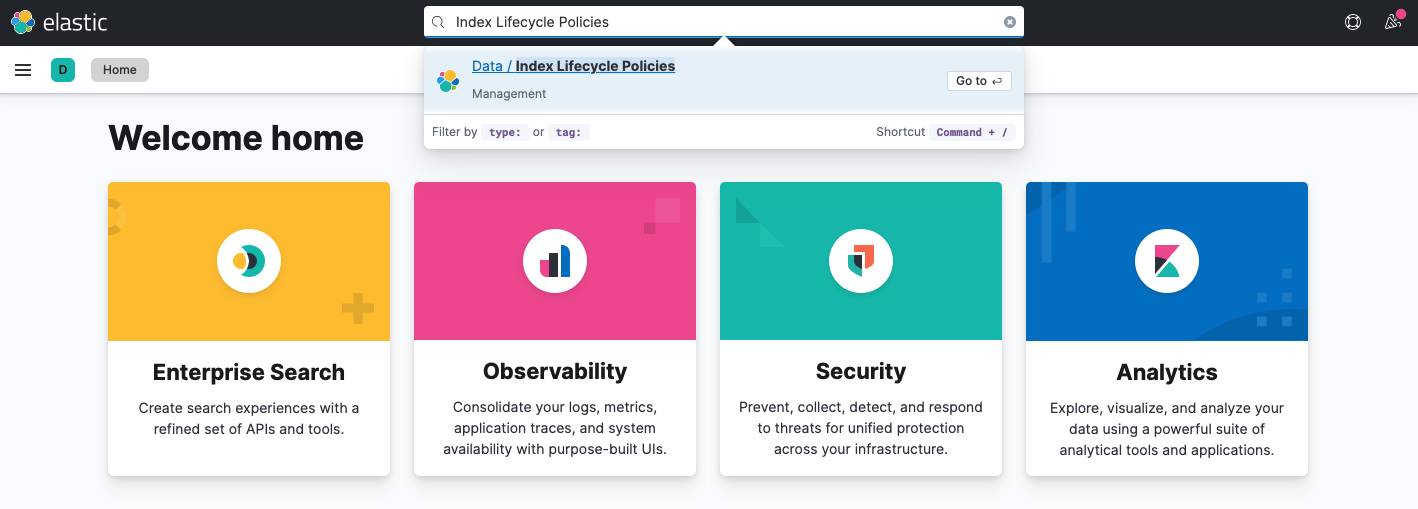
Task: Click the Analytics Kibana icon
Action: click(1167, 261)
